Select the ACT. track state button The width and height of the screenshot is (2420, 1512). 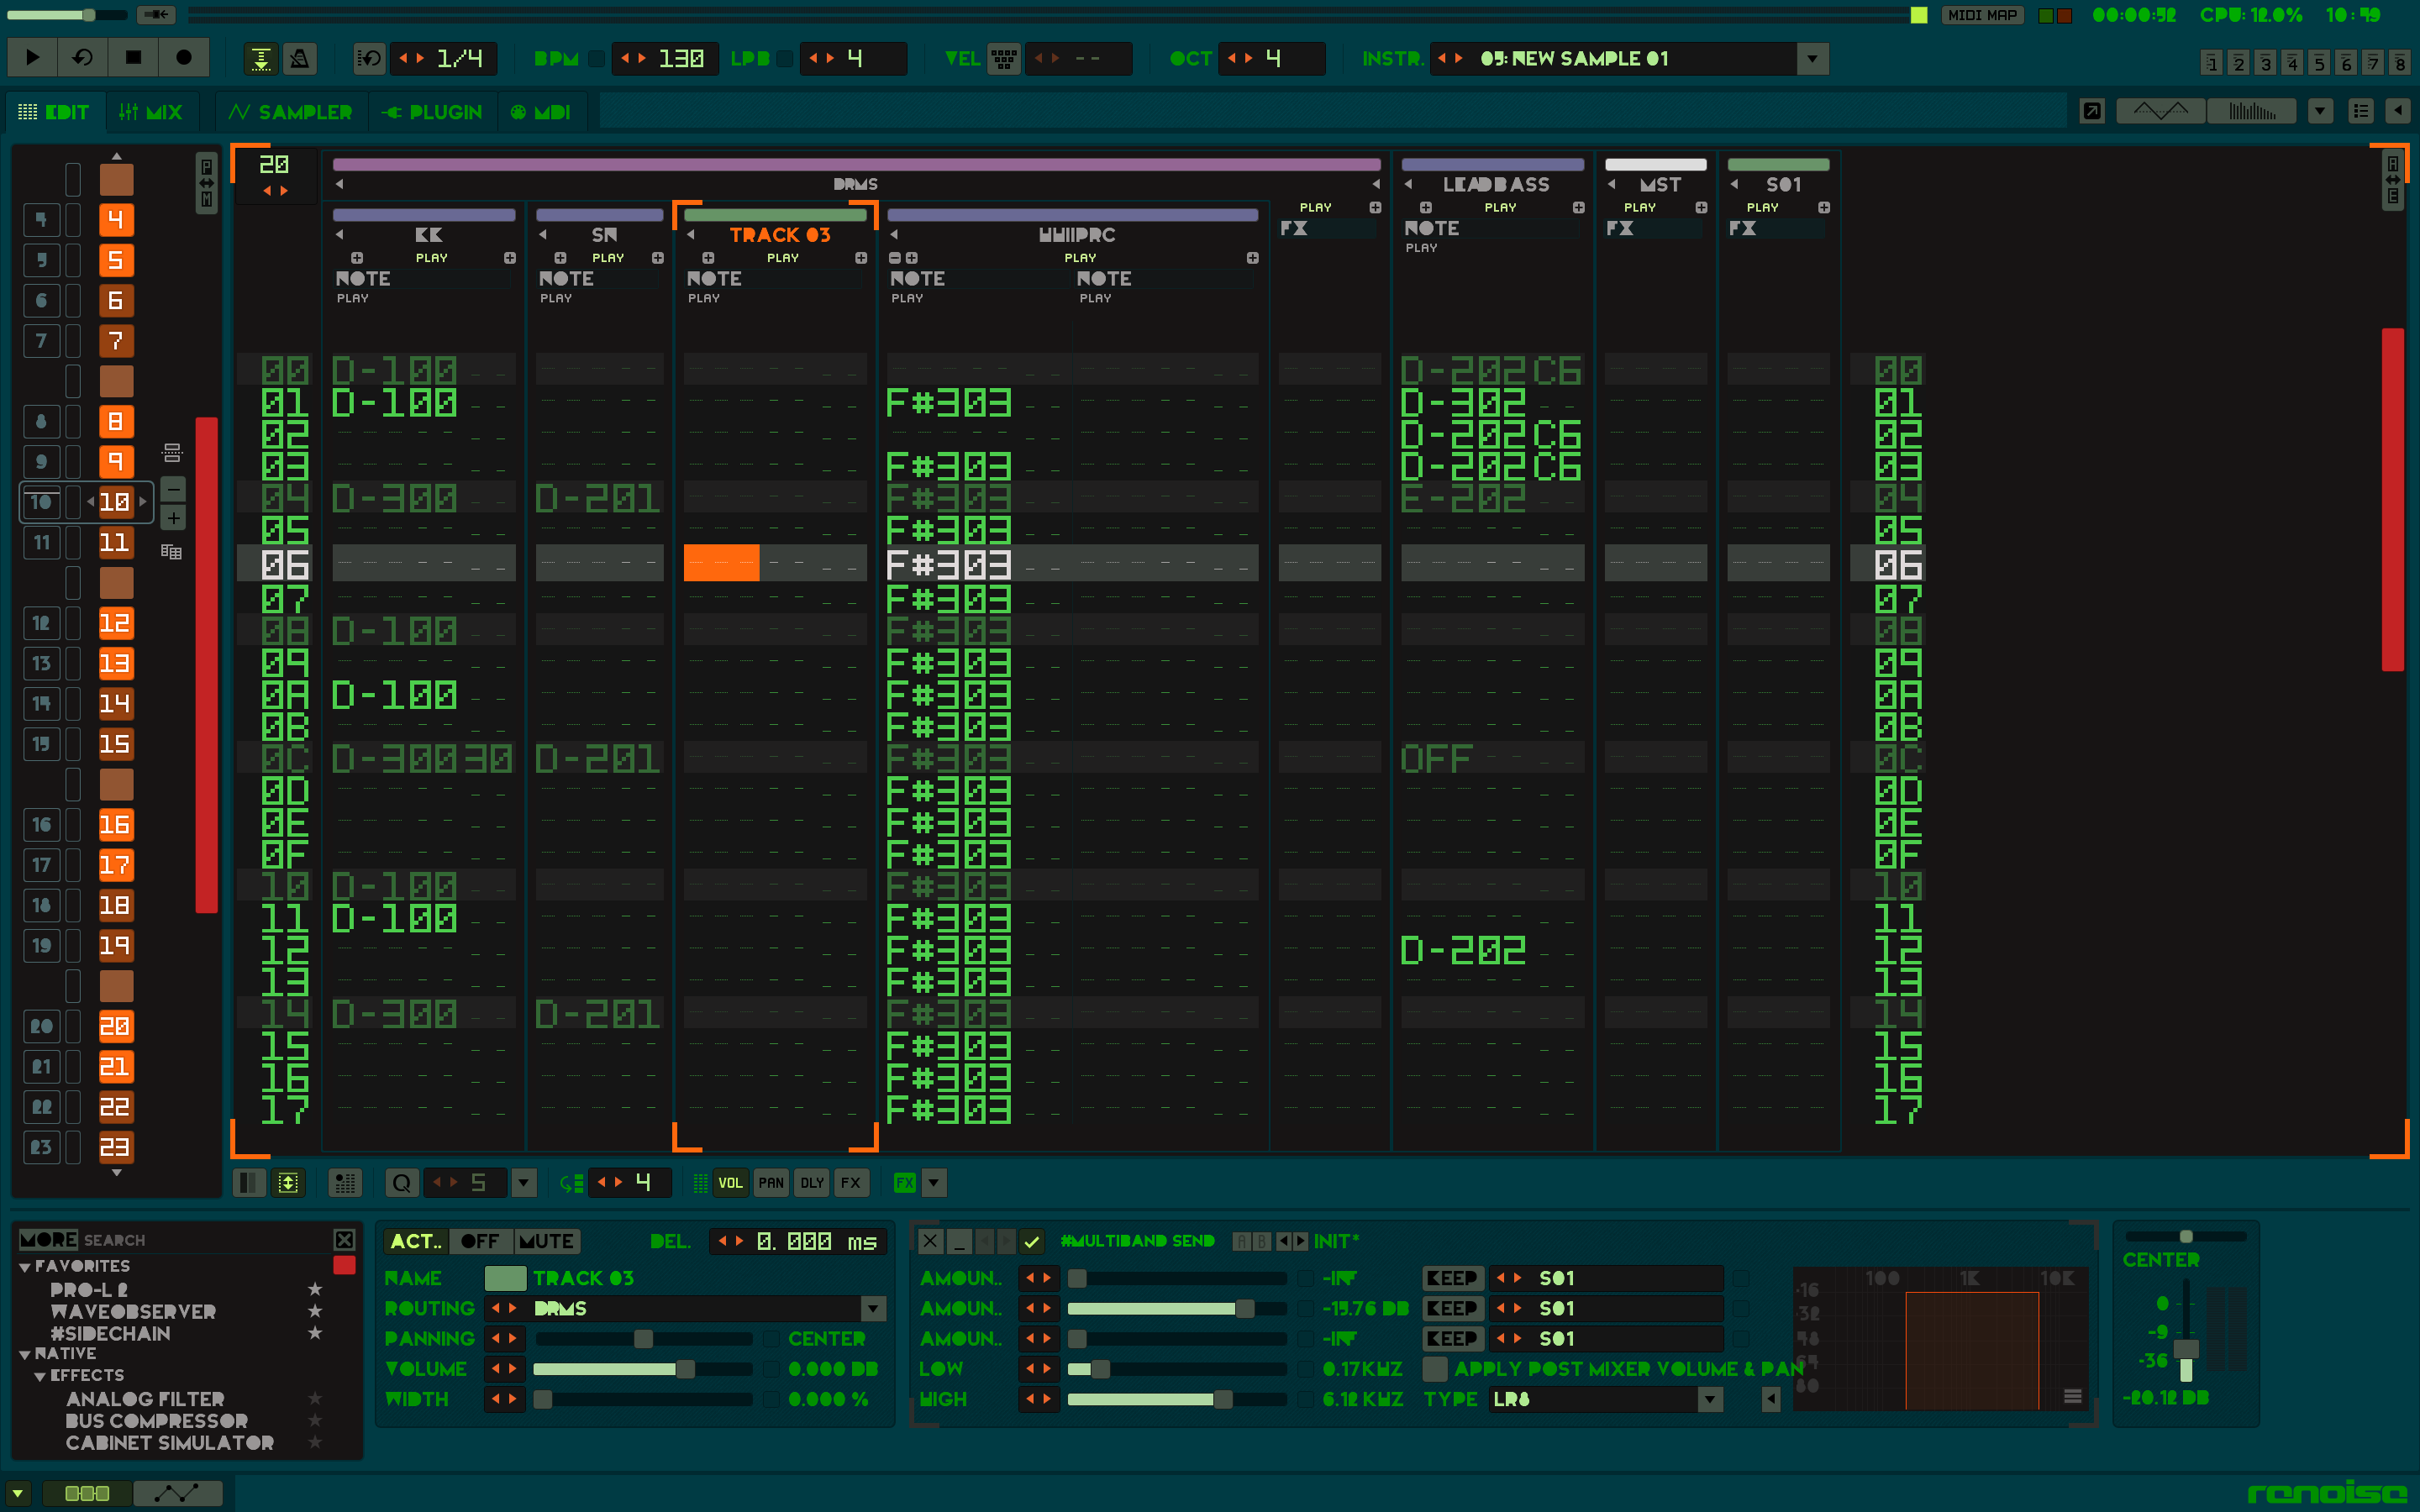(416, 1241)
